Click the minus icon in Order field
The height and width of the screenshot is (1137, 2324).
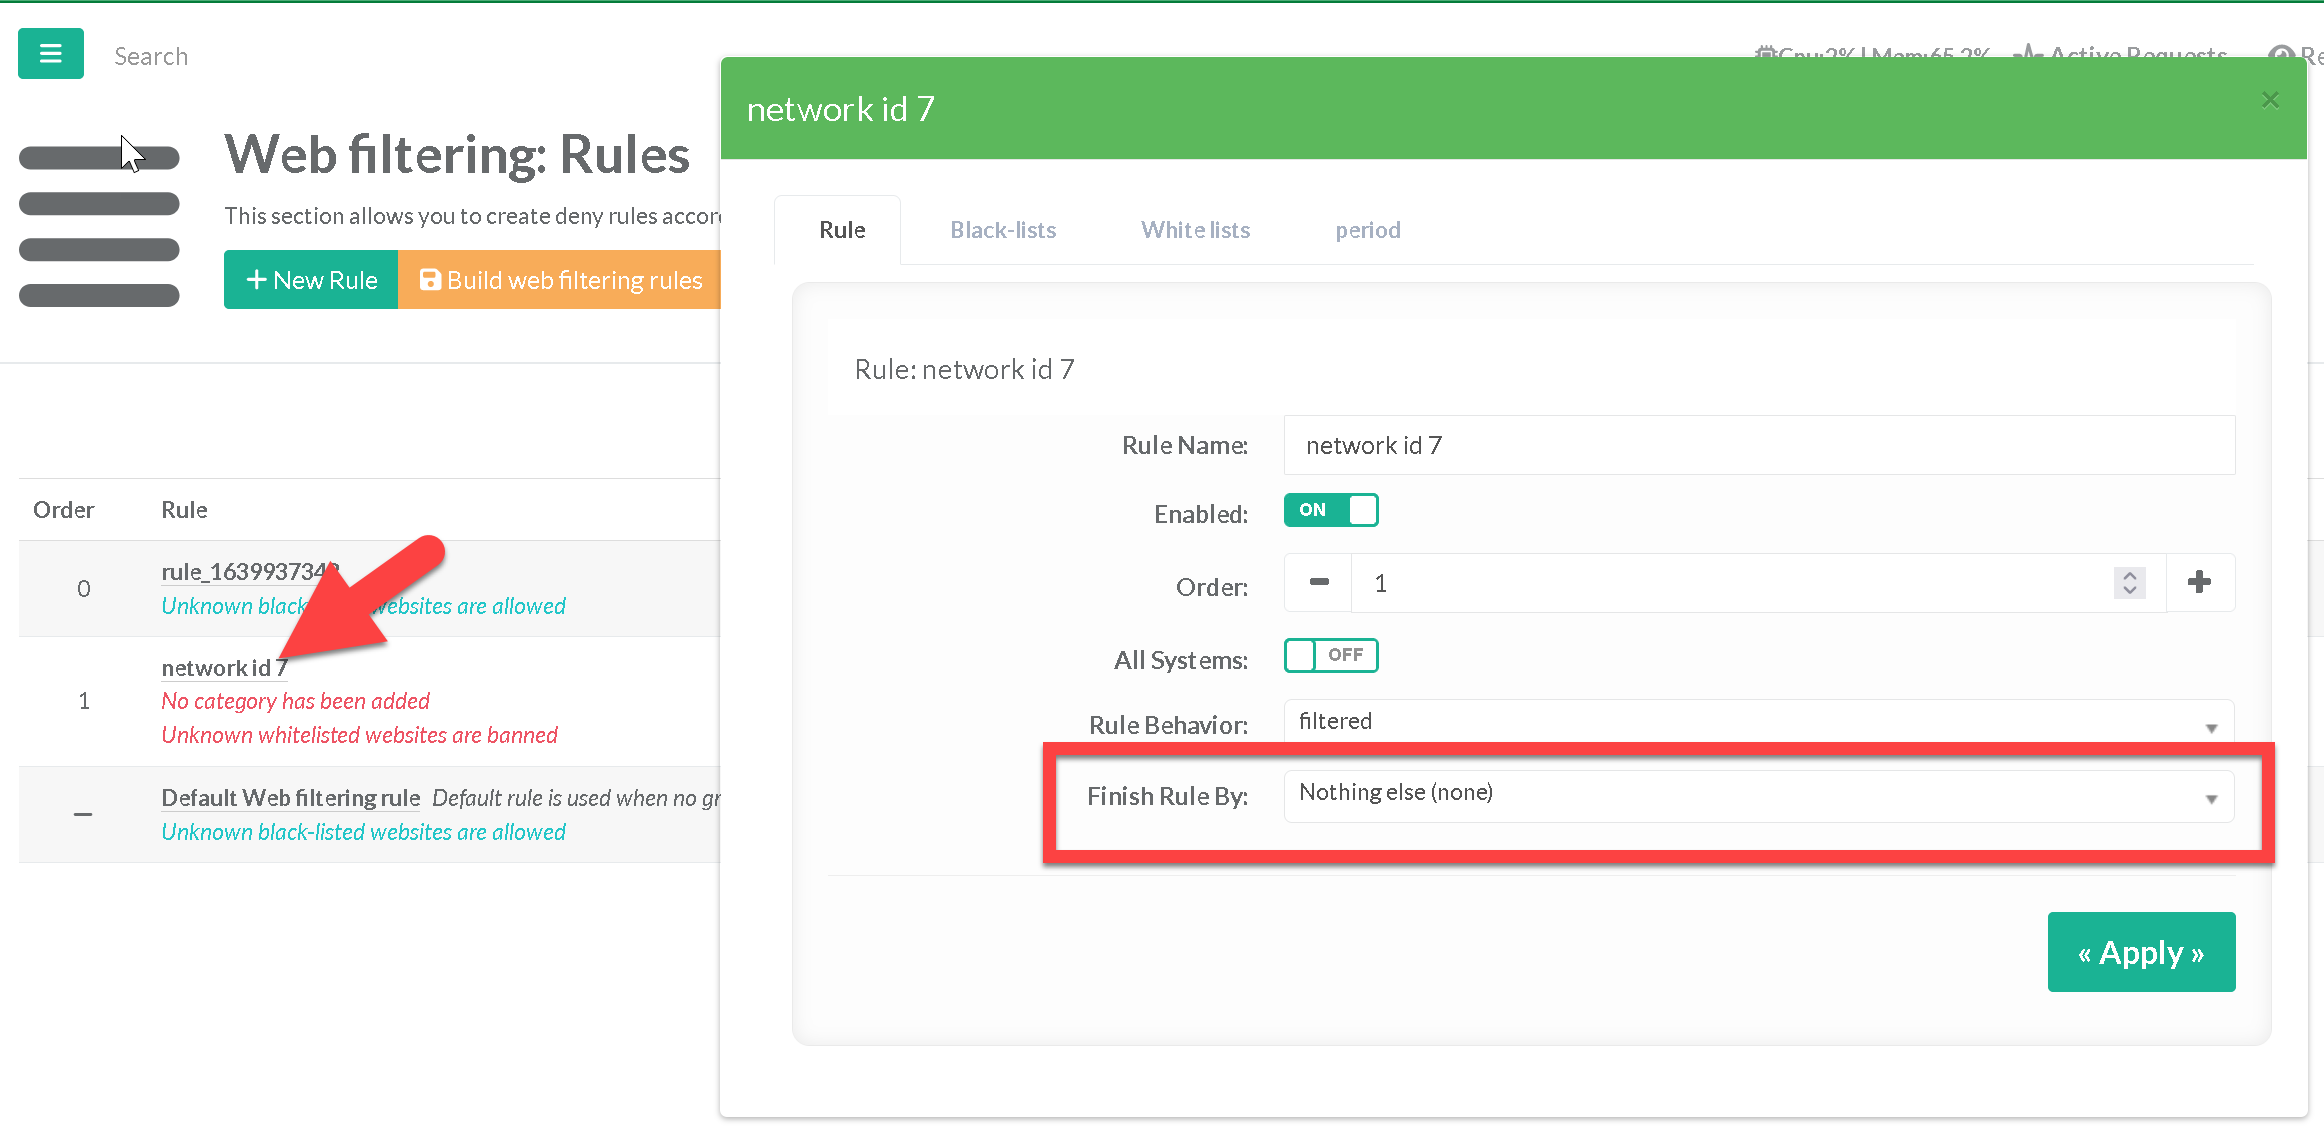coord(1319,582)
